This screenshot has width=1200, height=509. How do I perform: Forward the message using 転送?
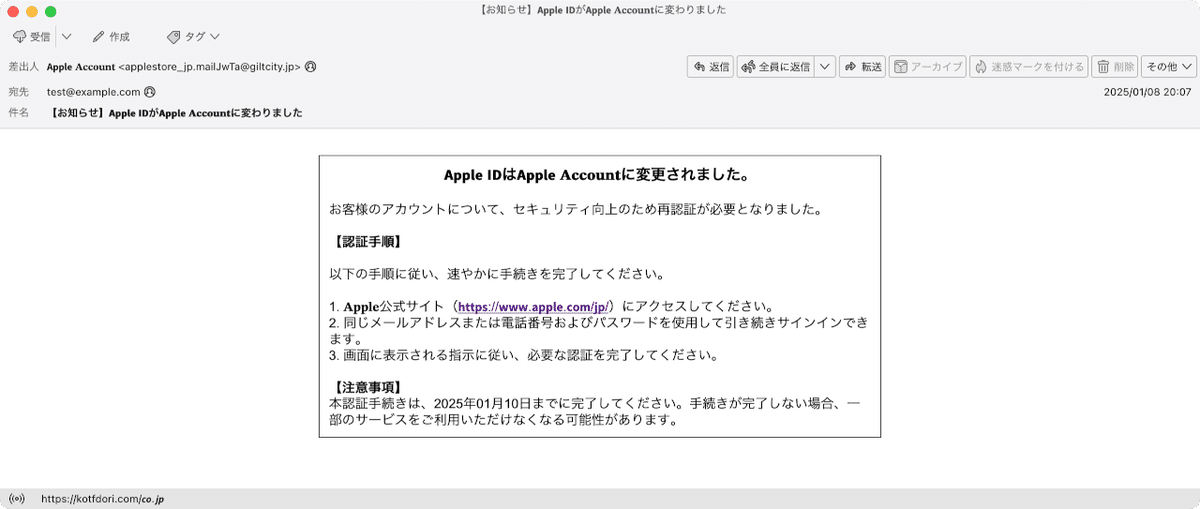(862, 67)
